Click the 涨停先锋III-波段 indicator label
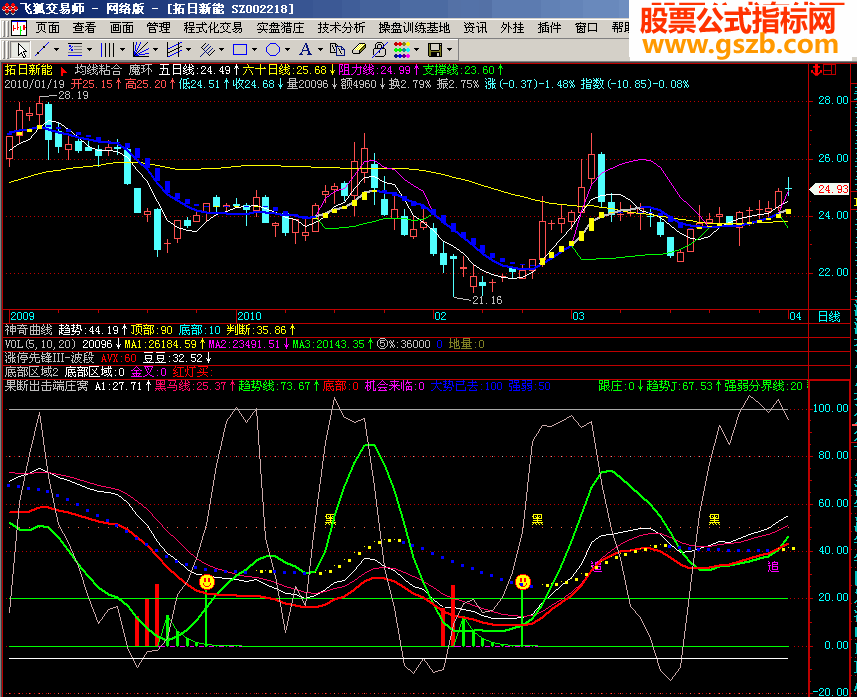Image resolution: width=857 pixels, height=697 pixels. coord(49,358)
